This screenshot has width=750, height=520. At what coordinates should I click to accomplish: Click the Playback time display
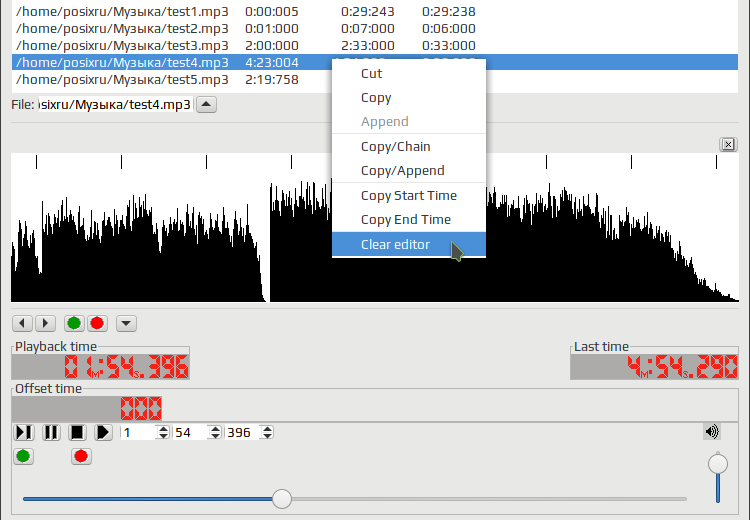point(100,367)
